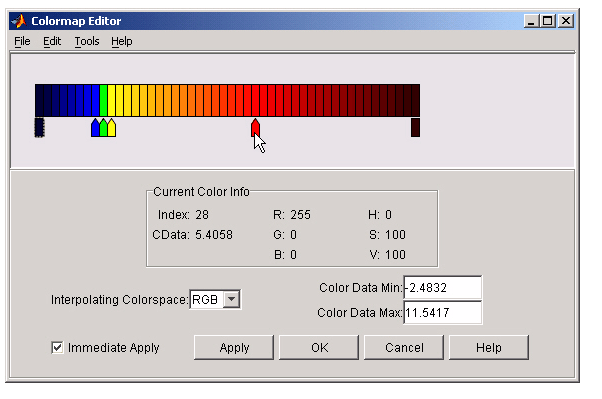Select the red color node marker
602x399 pixels.
click(x=255, y=127)
